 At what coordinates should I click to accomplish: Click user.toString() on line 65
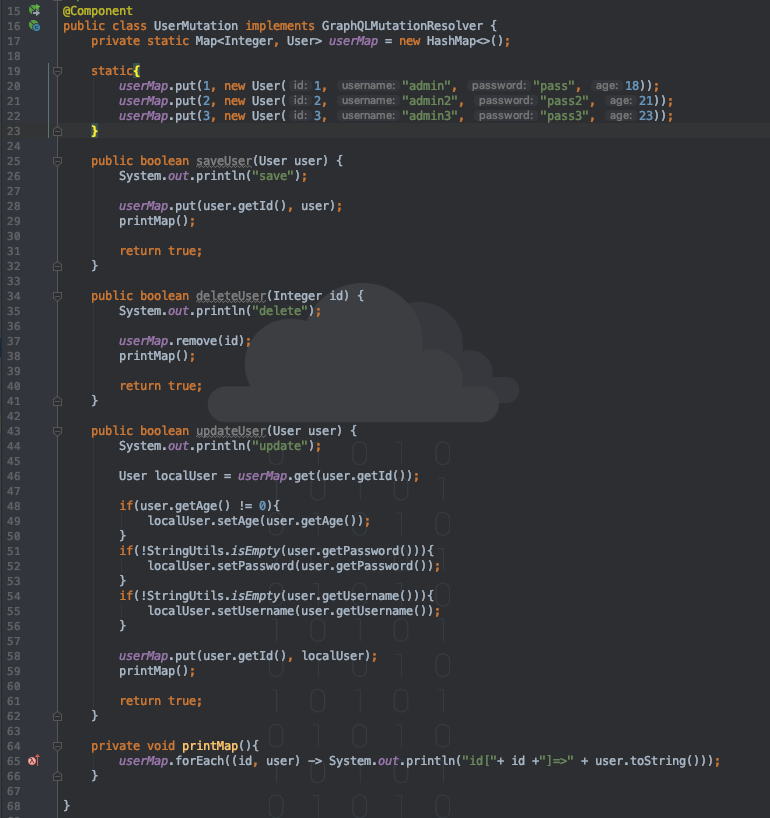[x=648, y=761]
